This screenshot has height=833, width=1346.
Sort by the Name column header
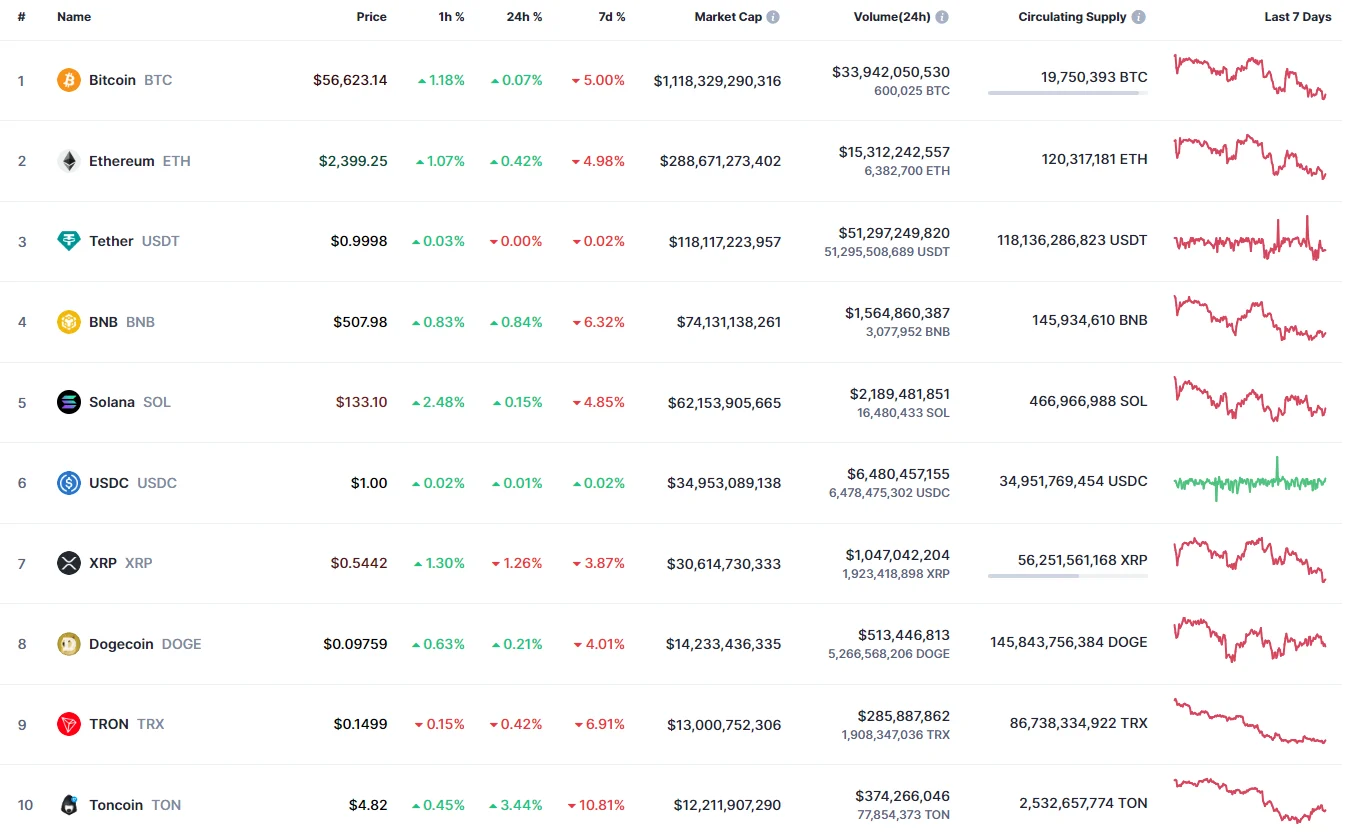[74, 17]
